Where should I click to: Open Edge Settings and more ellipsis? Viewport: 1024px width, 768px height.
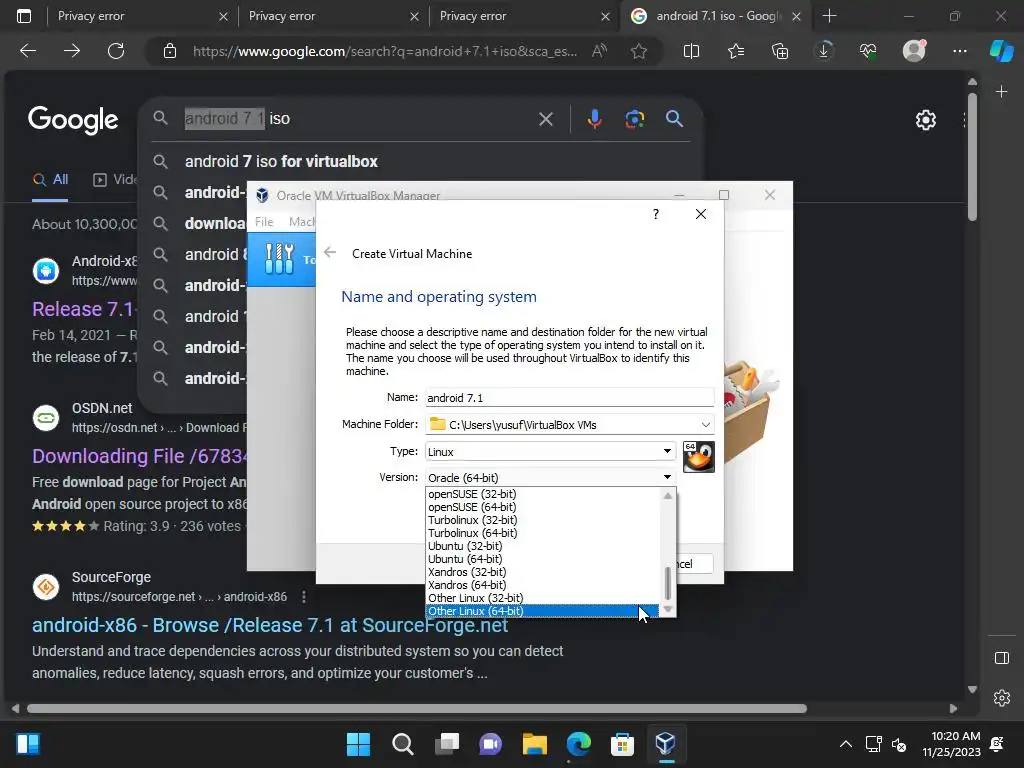pyautogui.click(x=959, y=51)
